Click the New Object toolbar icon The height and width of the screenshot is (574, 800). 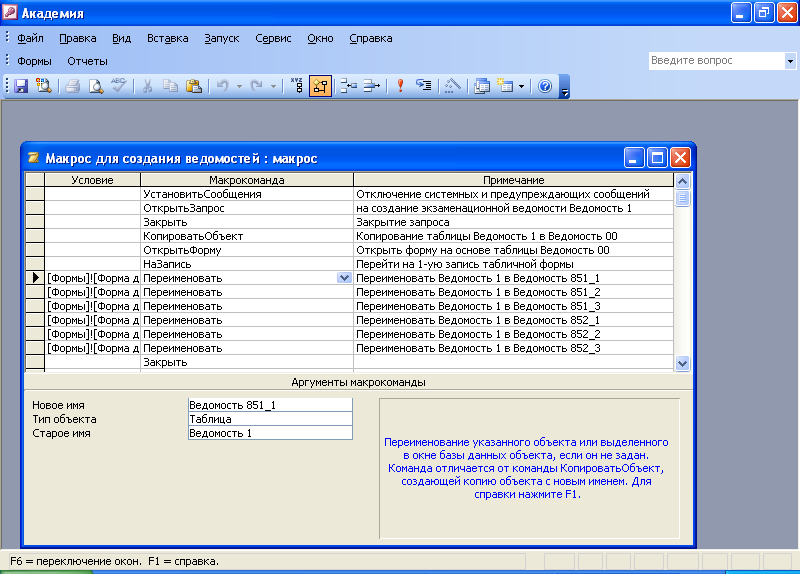505,86
